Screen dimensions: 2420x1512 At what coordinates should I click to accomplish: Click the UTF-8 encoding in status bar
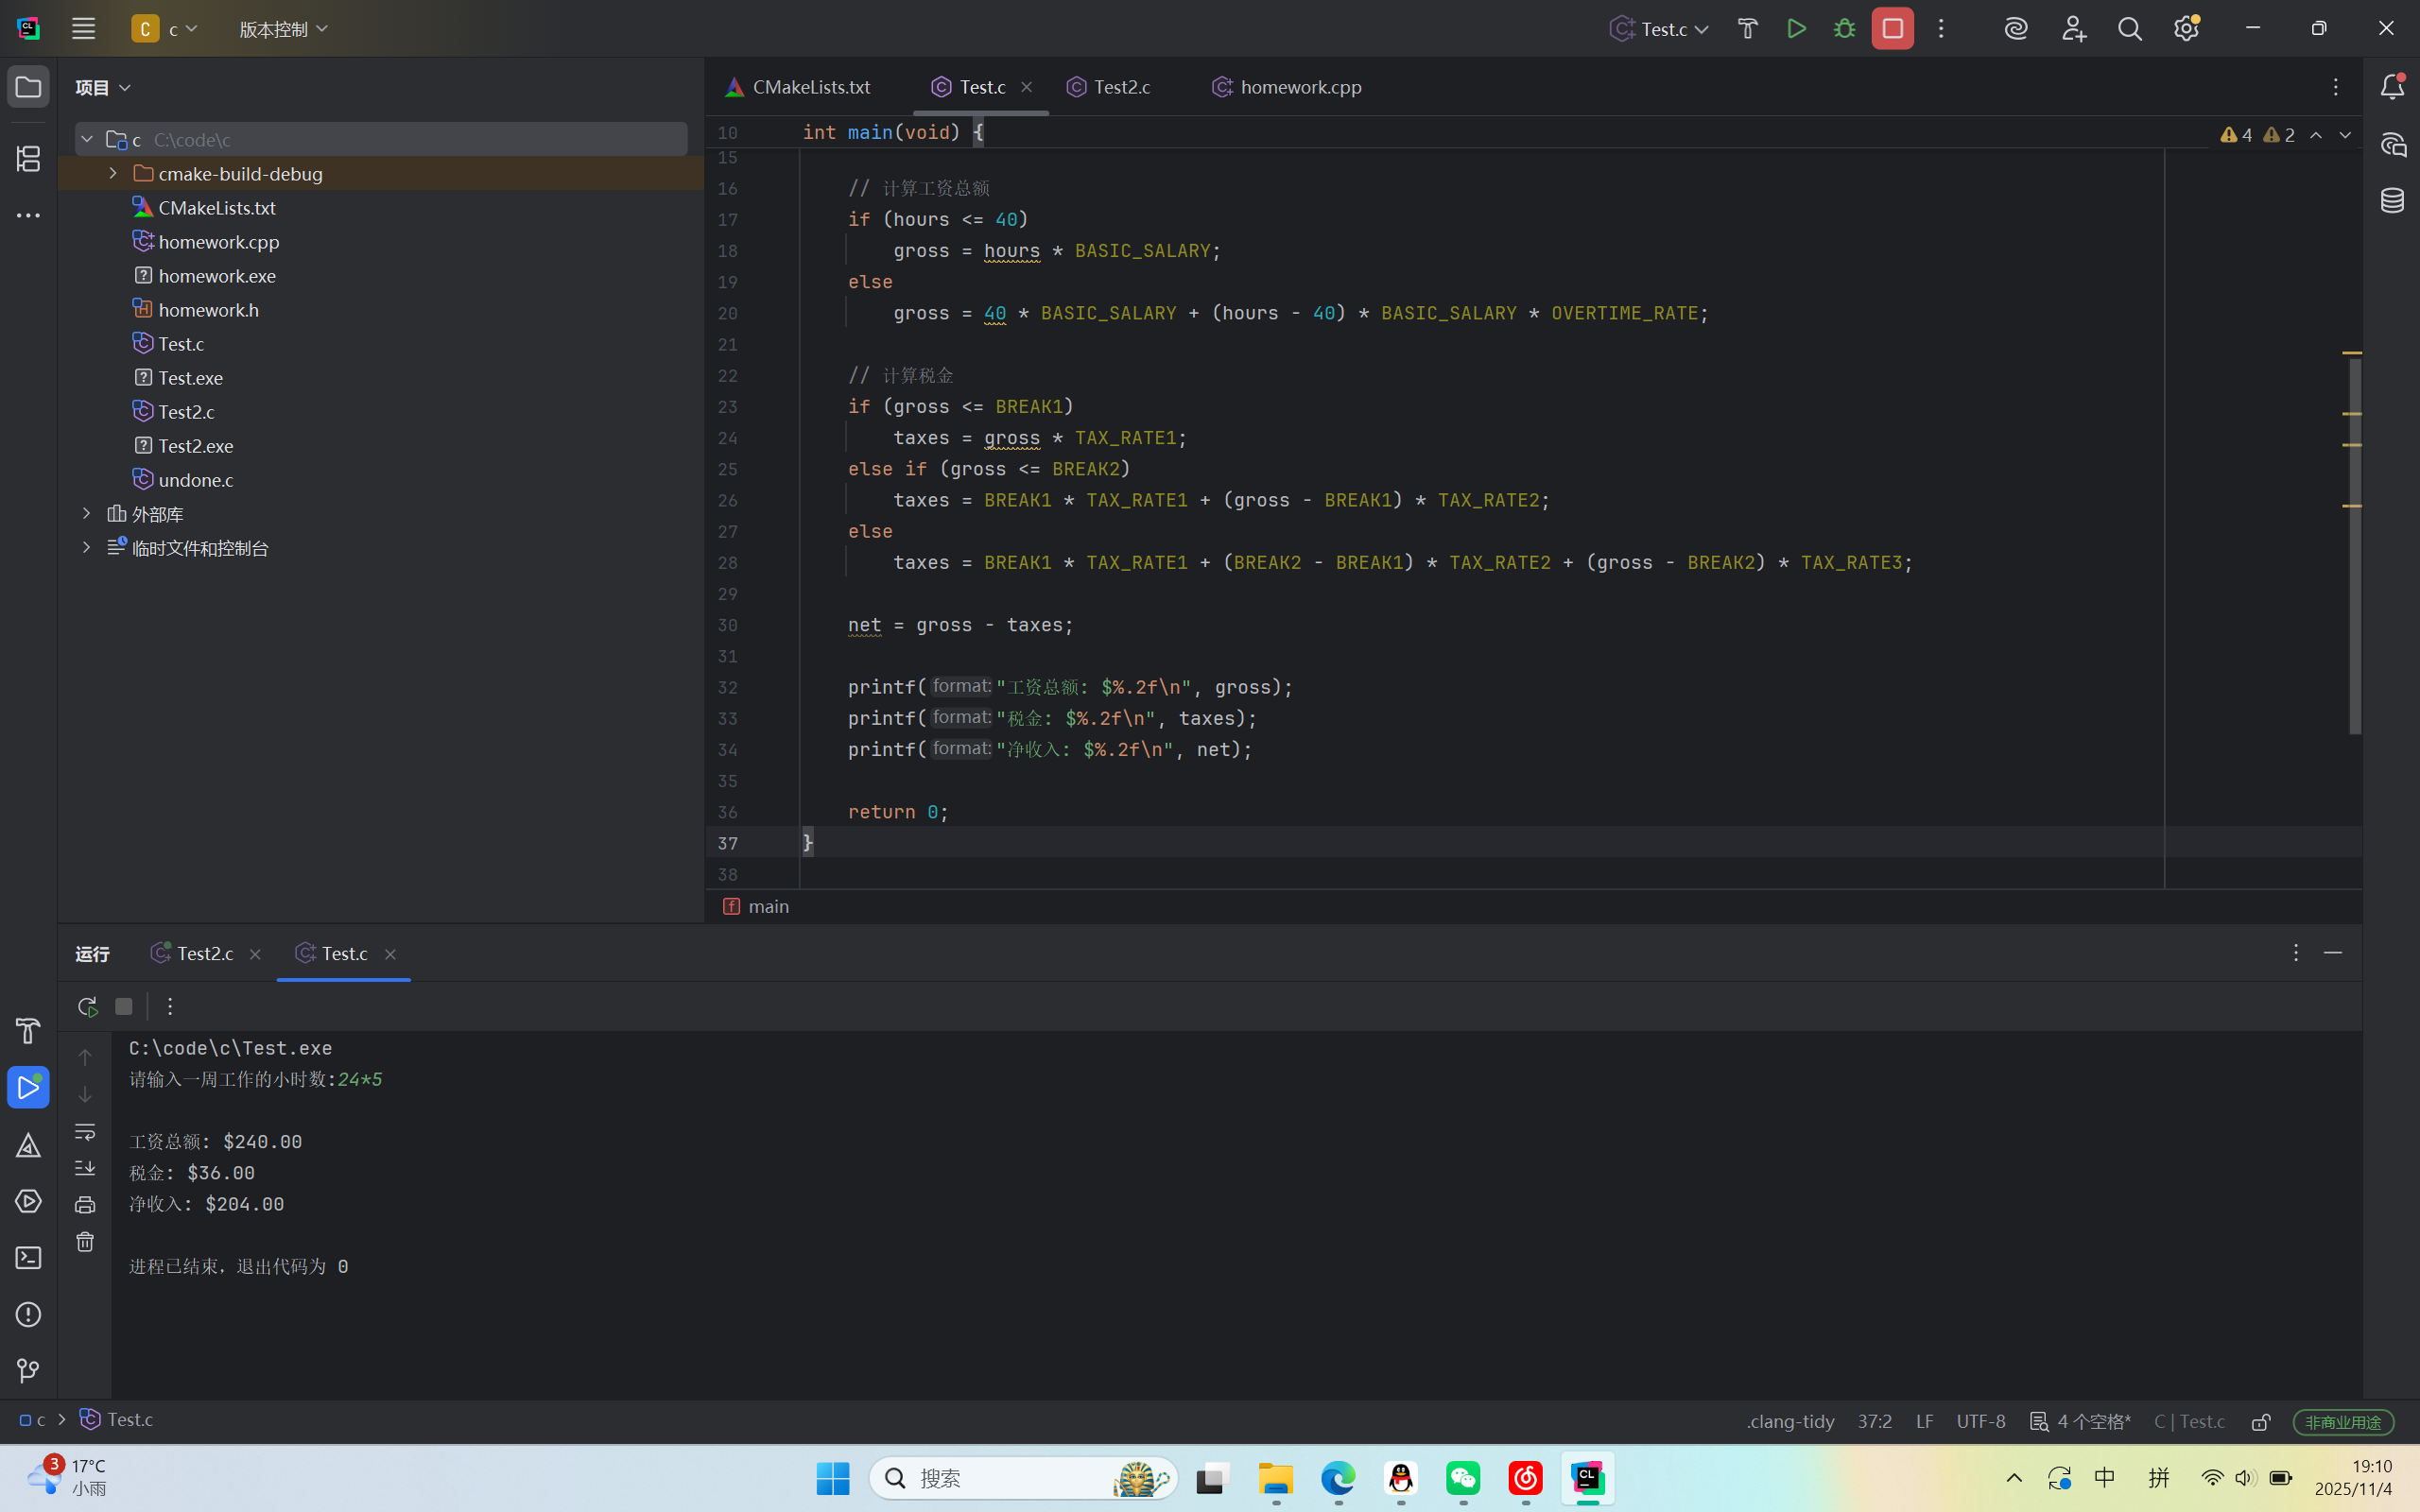pos(1980,1421)
